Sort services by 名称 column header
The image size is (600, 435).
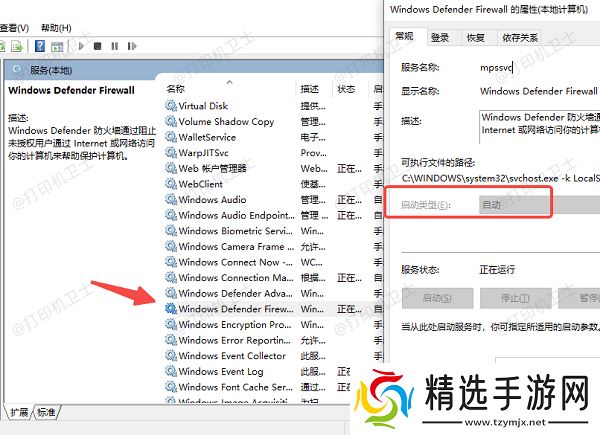click(x=230, y=89)
